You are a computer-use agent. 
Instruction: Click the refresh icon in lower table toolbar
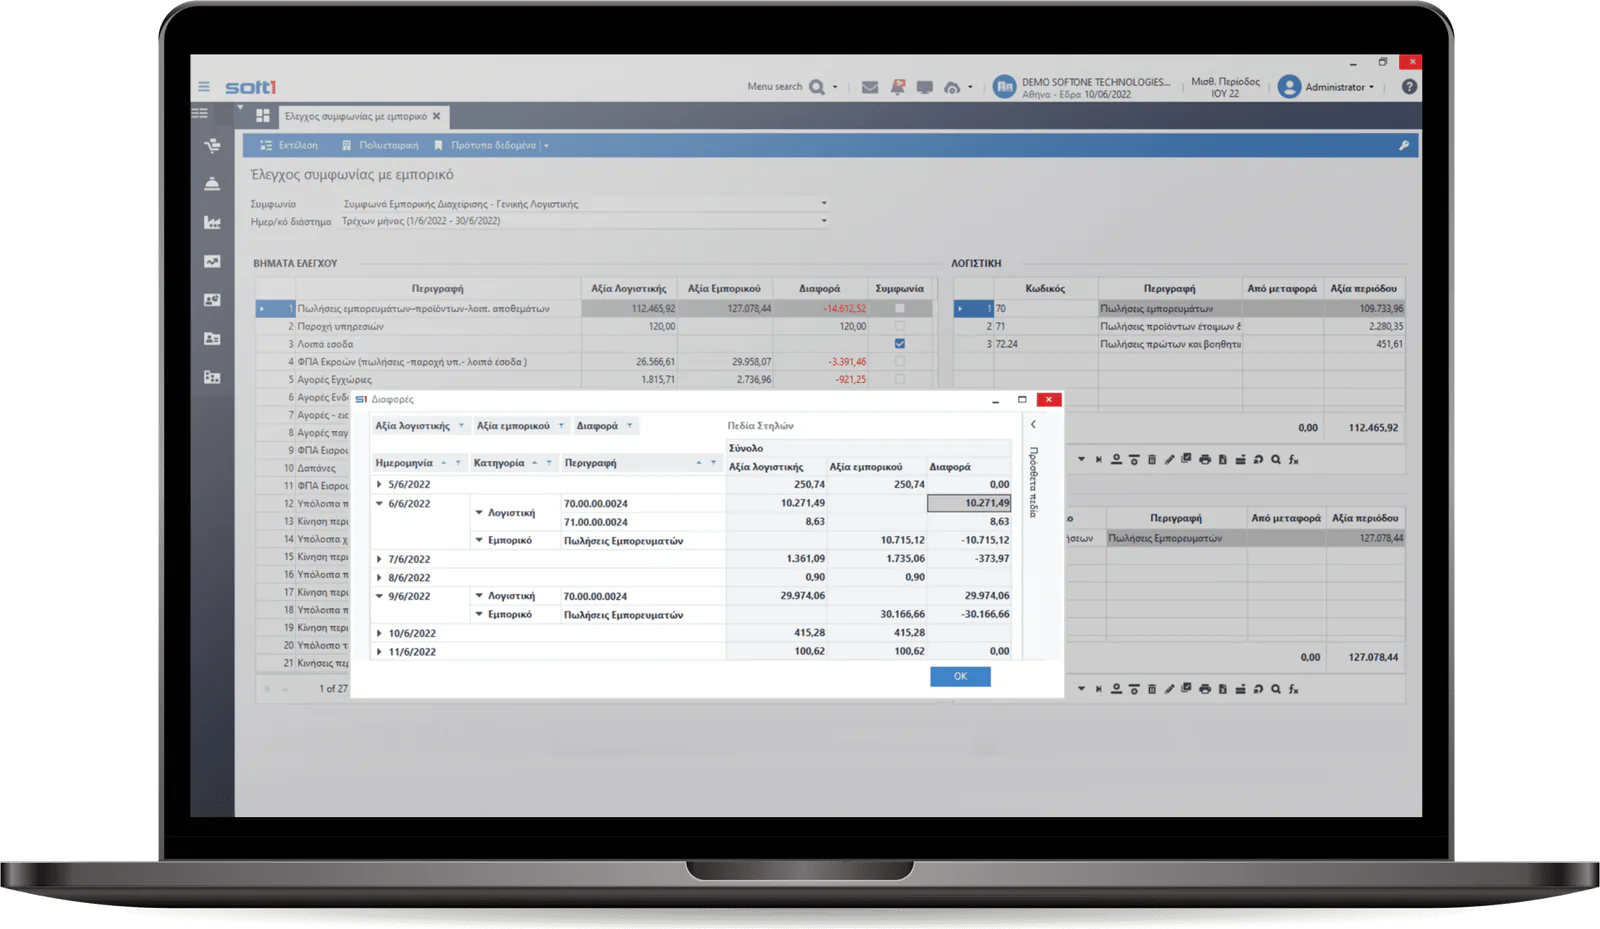pos(1258,689)
